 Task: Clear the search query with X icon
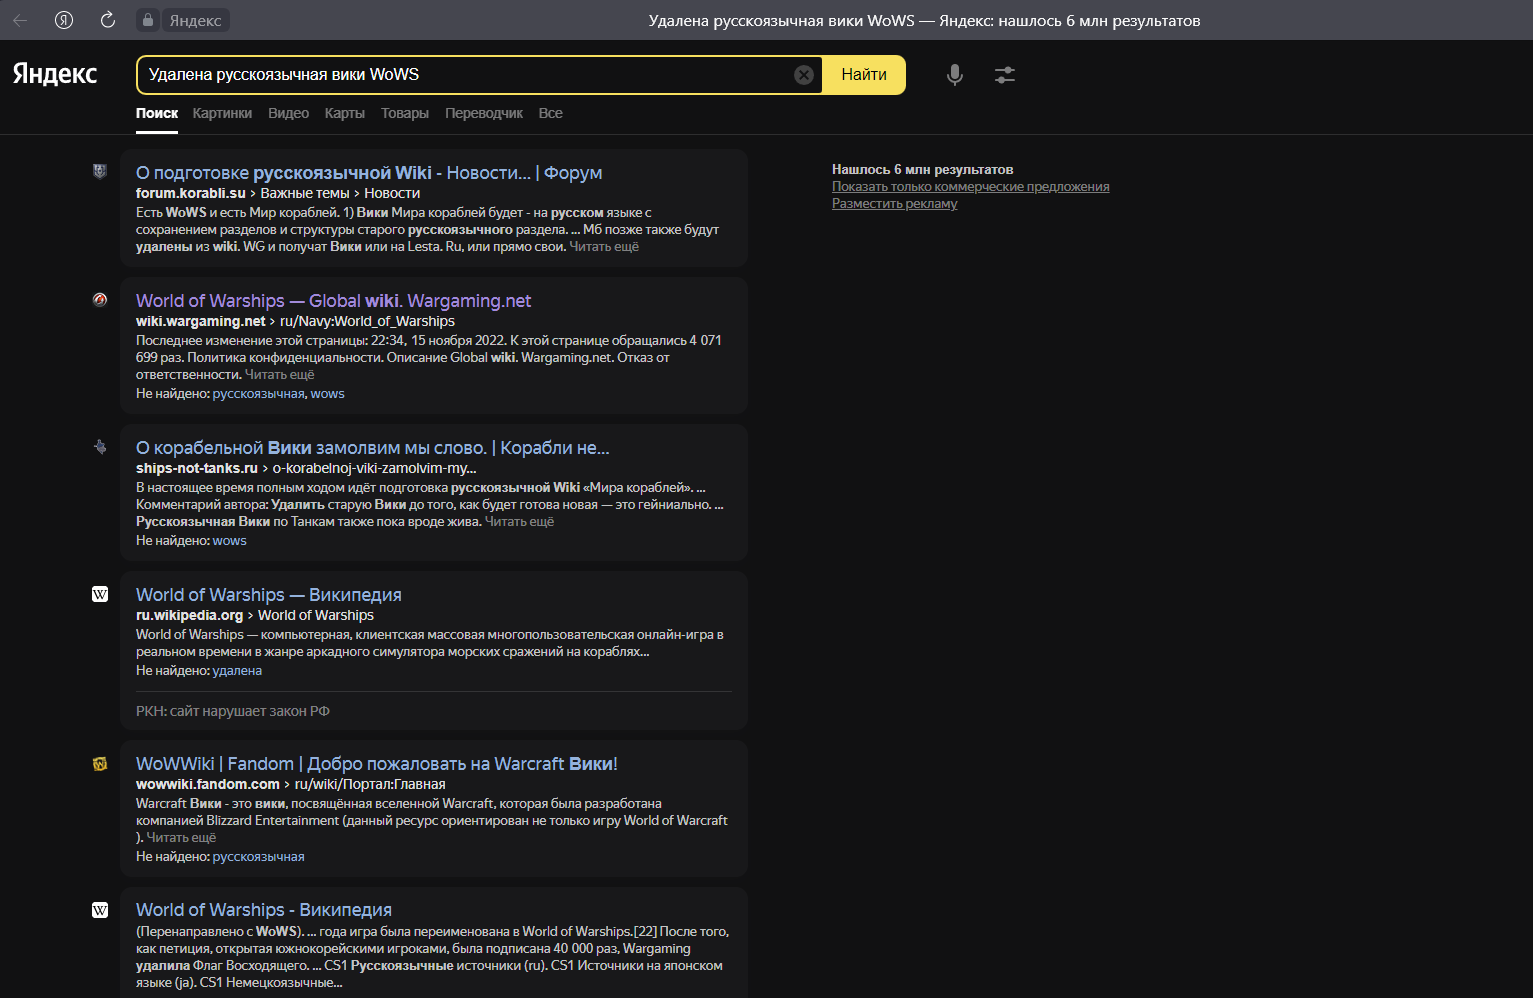click(804, 75)
